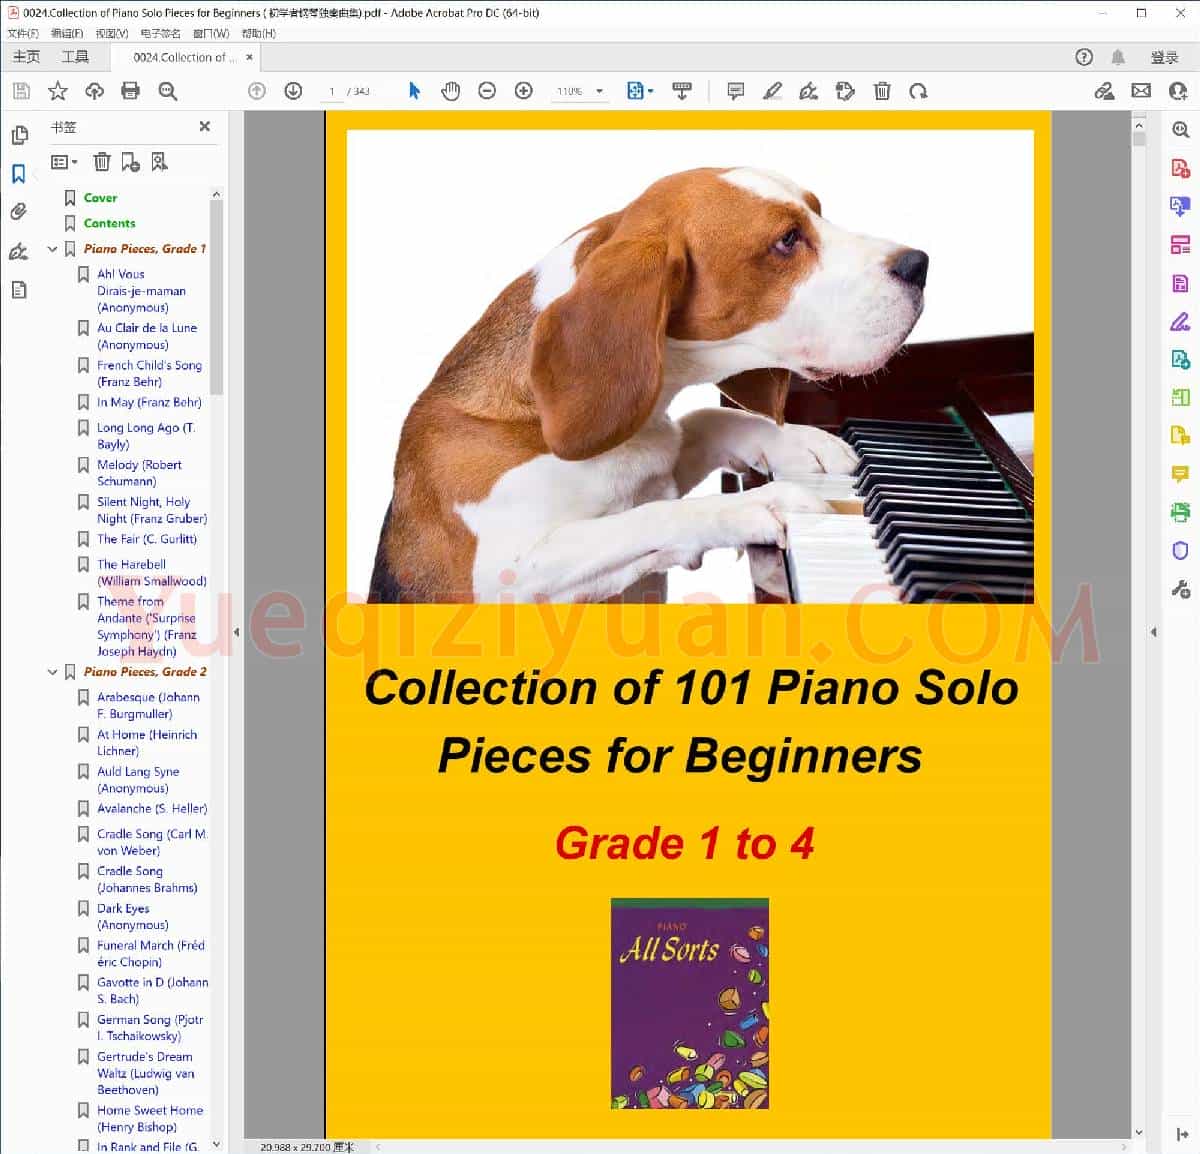Click the share with others icon
This screenshot has height=1154, width=1200.
1178,91
